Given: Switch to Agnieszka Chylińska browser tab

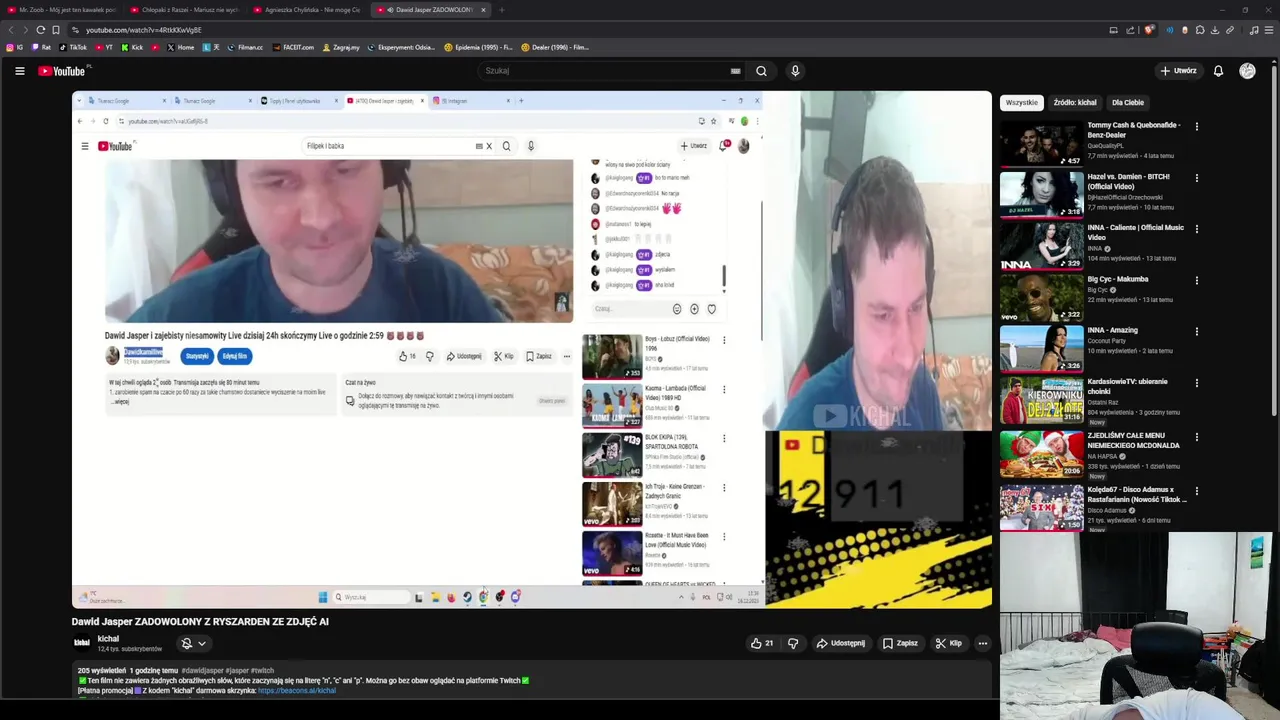Looking at the screenshot, I should point(308,10).
